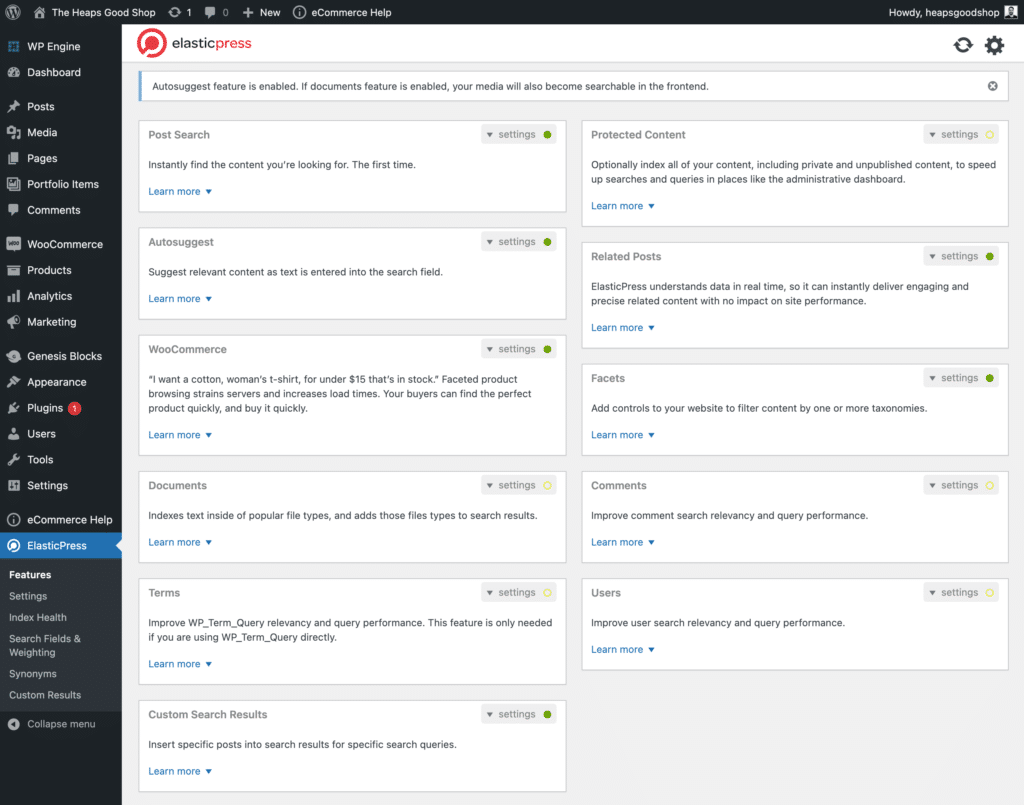Toggle the Autosuggest green status dot
Viewport: 1024px width, 805px height.
pos(547,242)
